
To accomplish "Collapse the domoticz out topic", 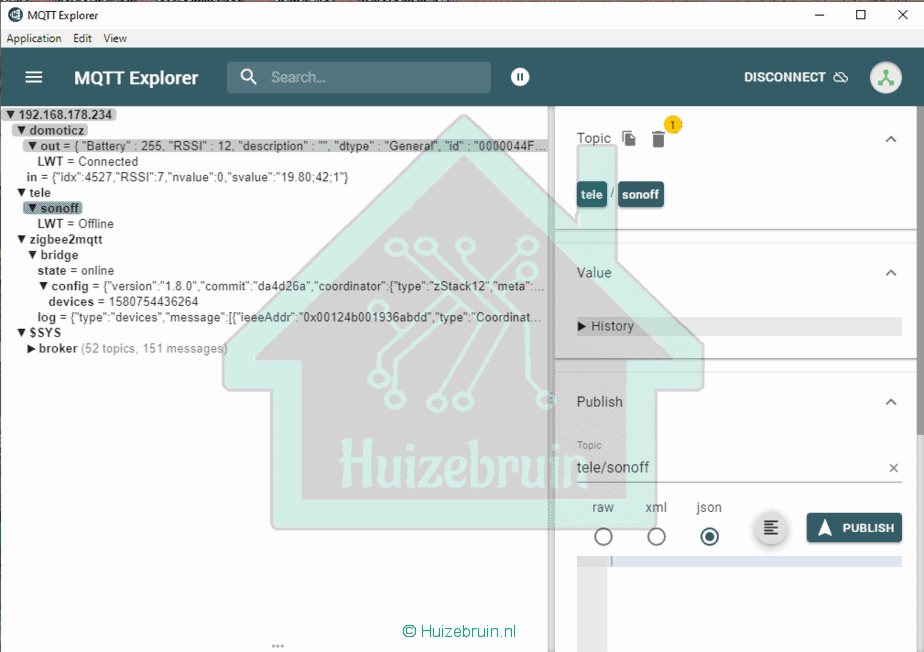I will click(32, 146).
